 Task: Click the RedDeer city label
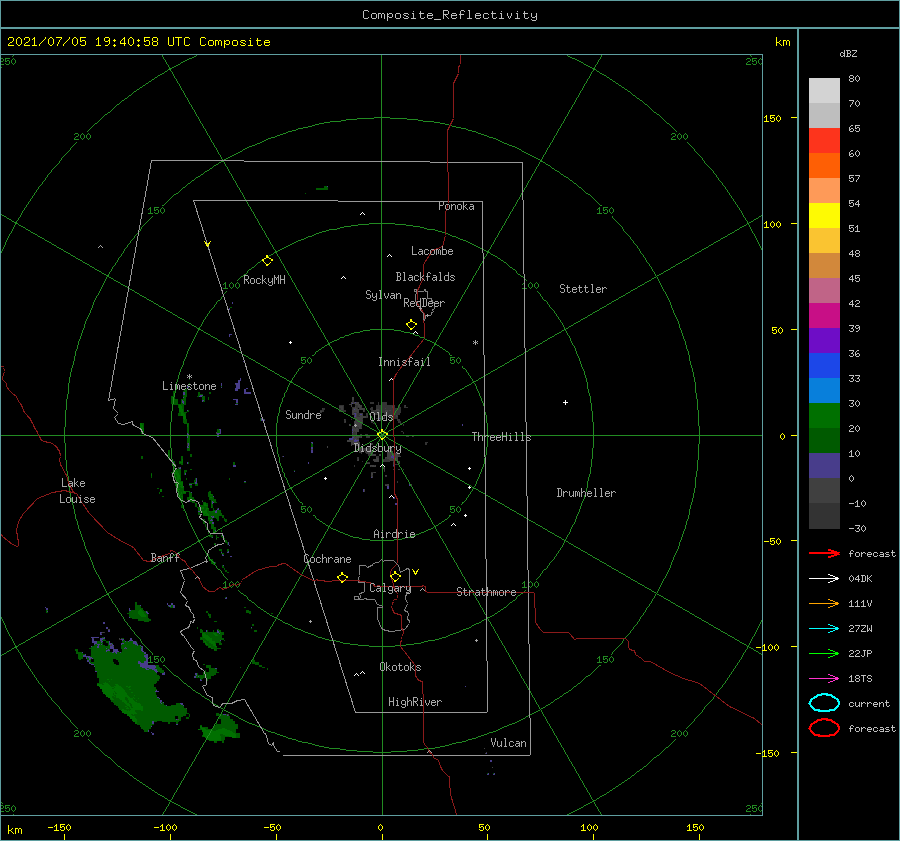click(424, 303)
